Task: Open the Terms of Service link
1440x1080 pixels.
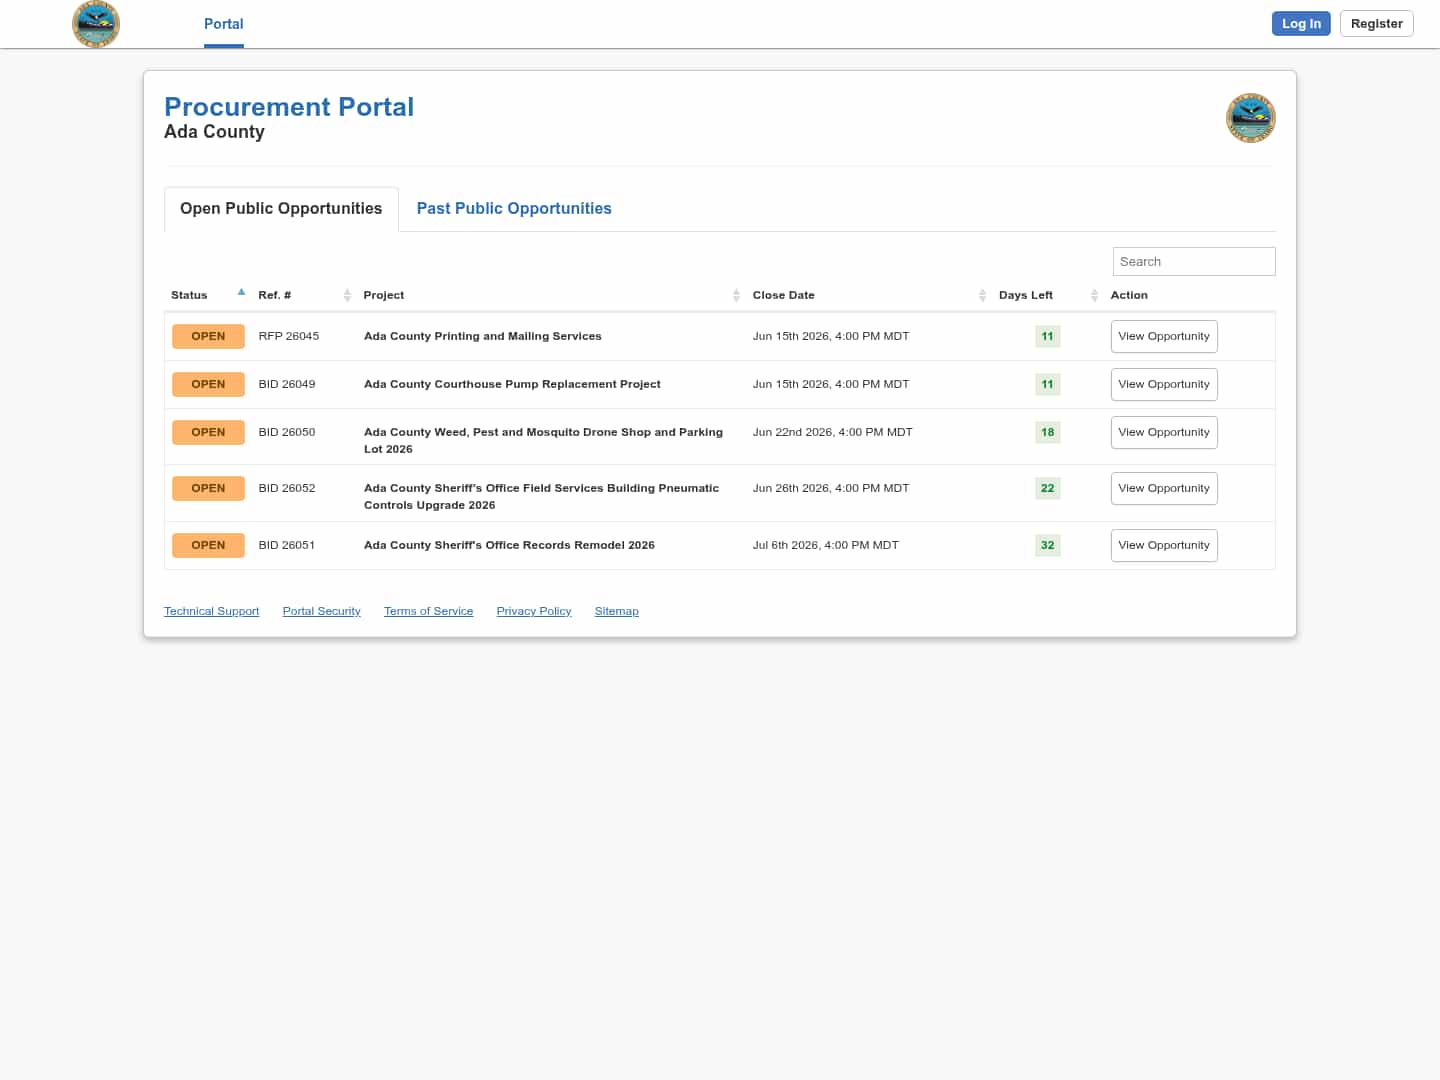Action: pos(428,611)
